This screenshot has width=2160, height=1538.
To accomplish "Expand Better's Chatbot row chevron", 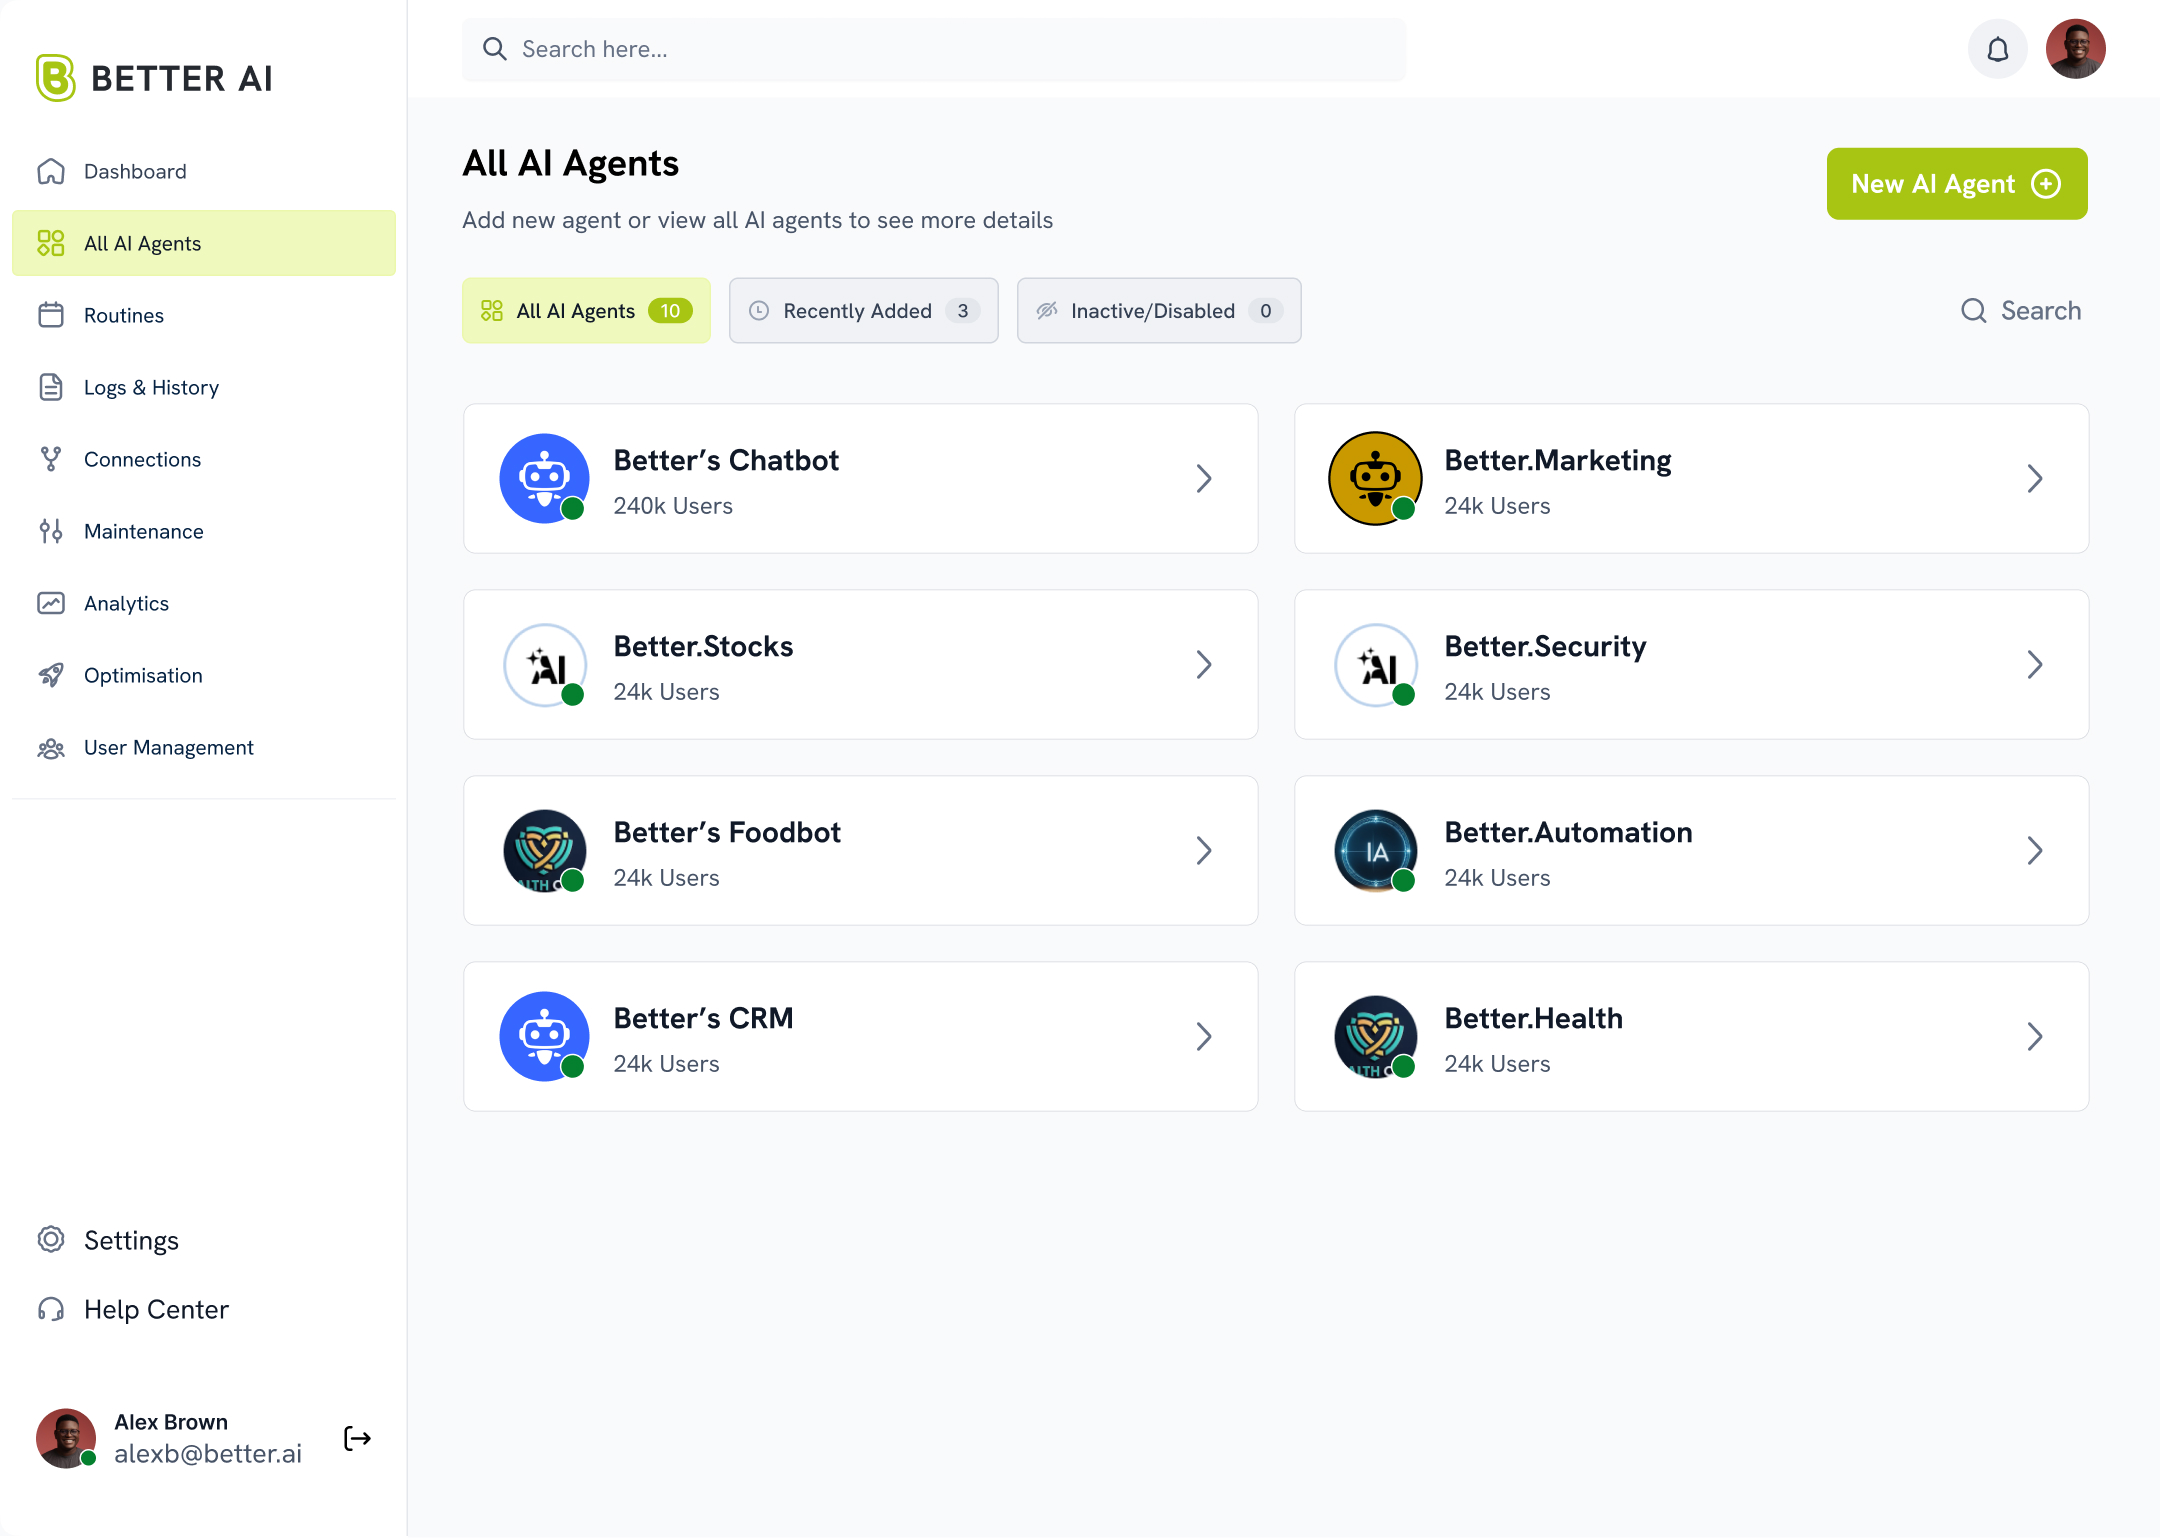I will coord(1204,479).
